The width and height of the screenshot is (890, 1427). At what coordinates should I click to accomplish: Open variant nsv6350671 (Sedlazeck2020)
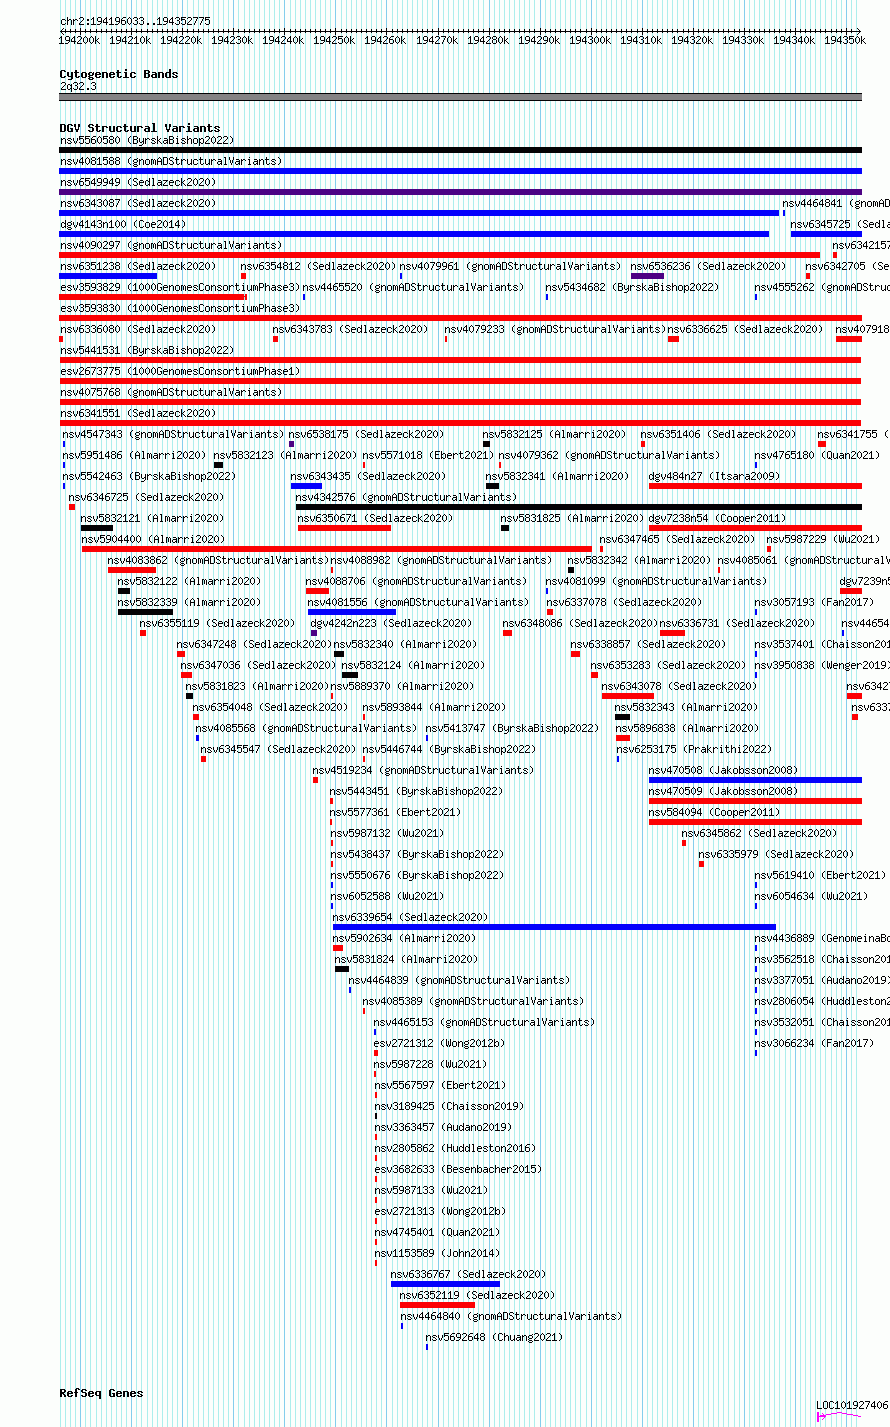(375, 518)
